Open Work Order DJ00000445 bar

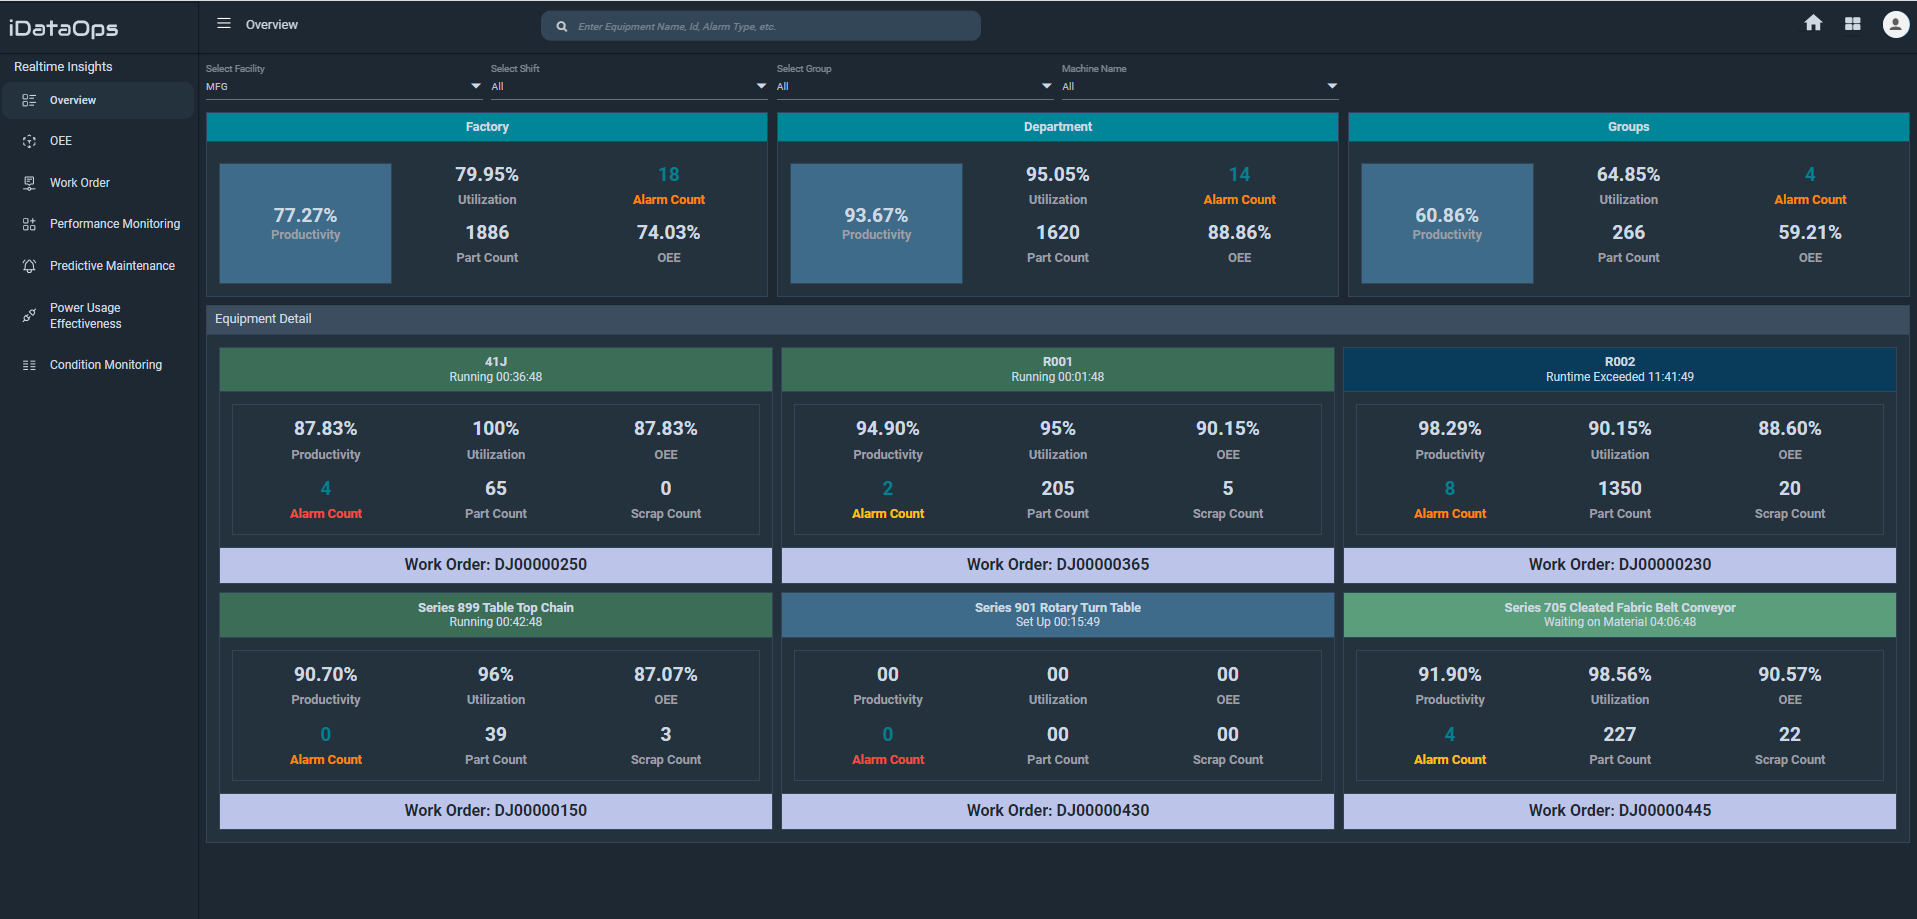pos(1619,811)
